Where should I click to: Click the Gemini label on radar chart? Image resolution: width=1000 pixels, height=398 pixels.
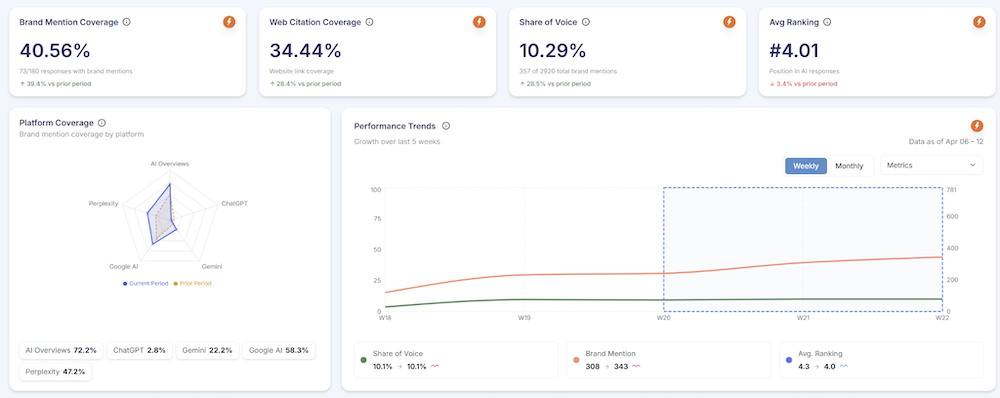[x=212, y=266]
